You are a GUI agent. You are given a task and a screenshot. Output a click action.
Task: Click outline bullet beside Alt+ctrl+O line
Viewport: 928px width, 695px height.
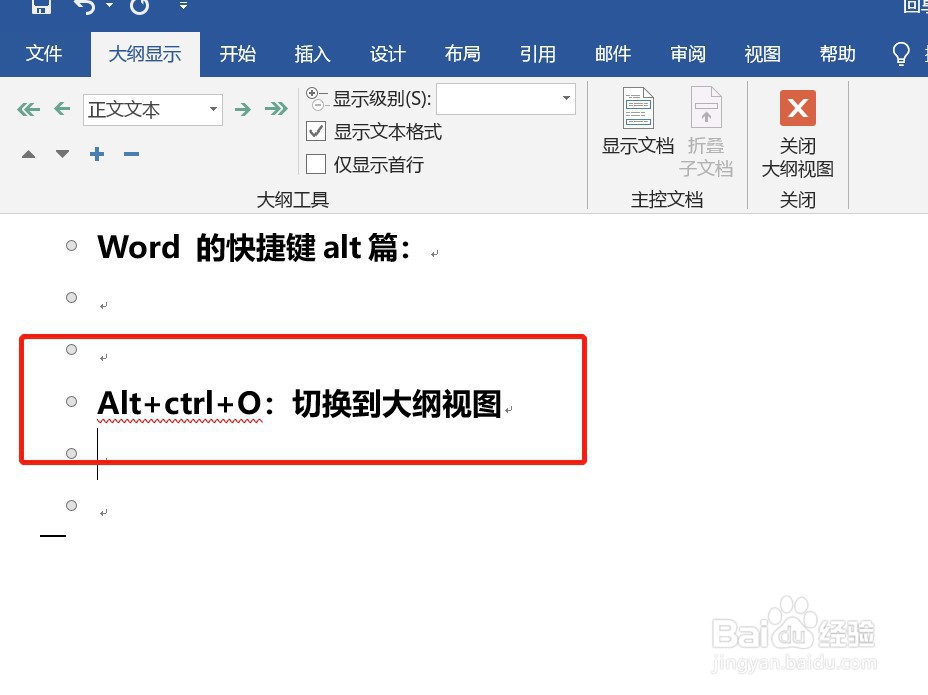click(x=72, y=402)
